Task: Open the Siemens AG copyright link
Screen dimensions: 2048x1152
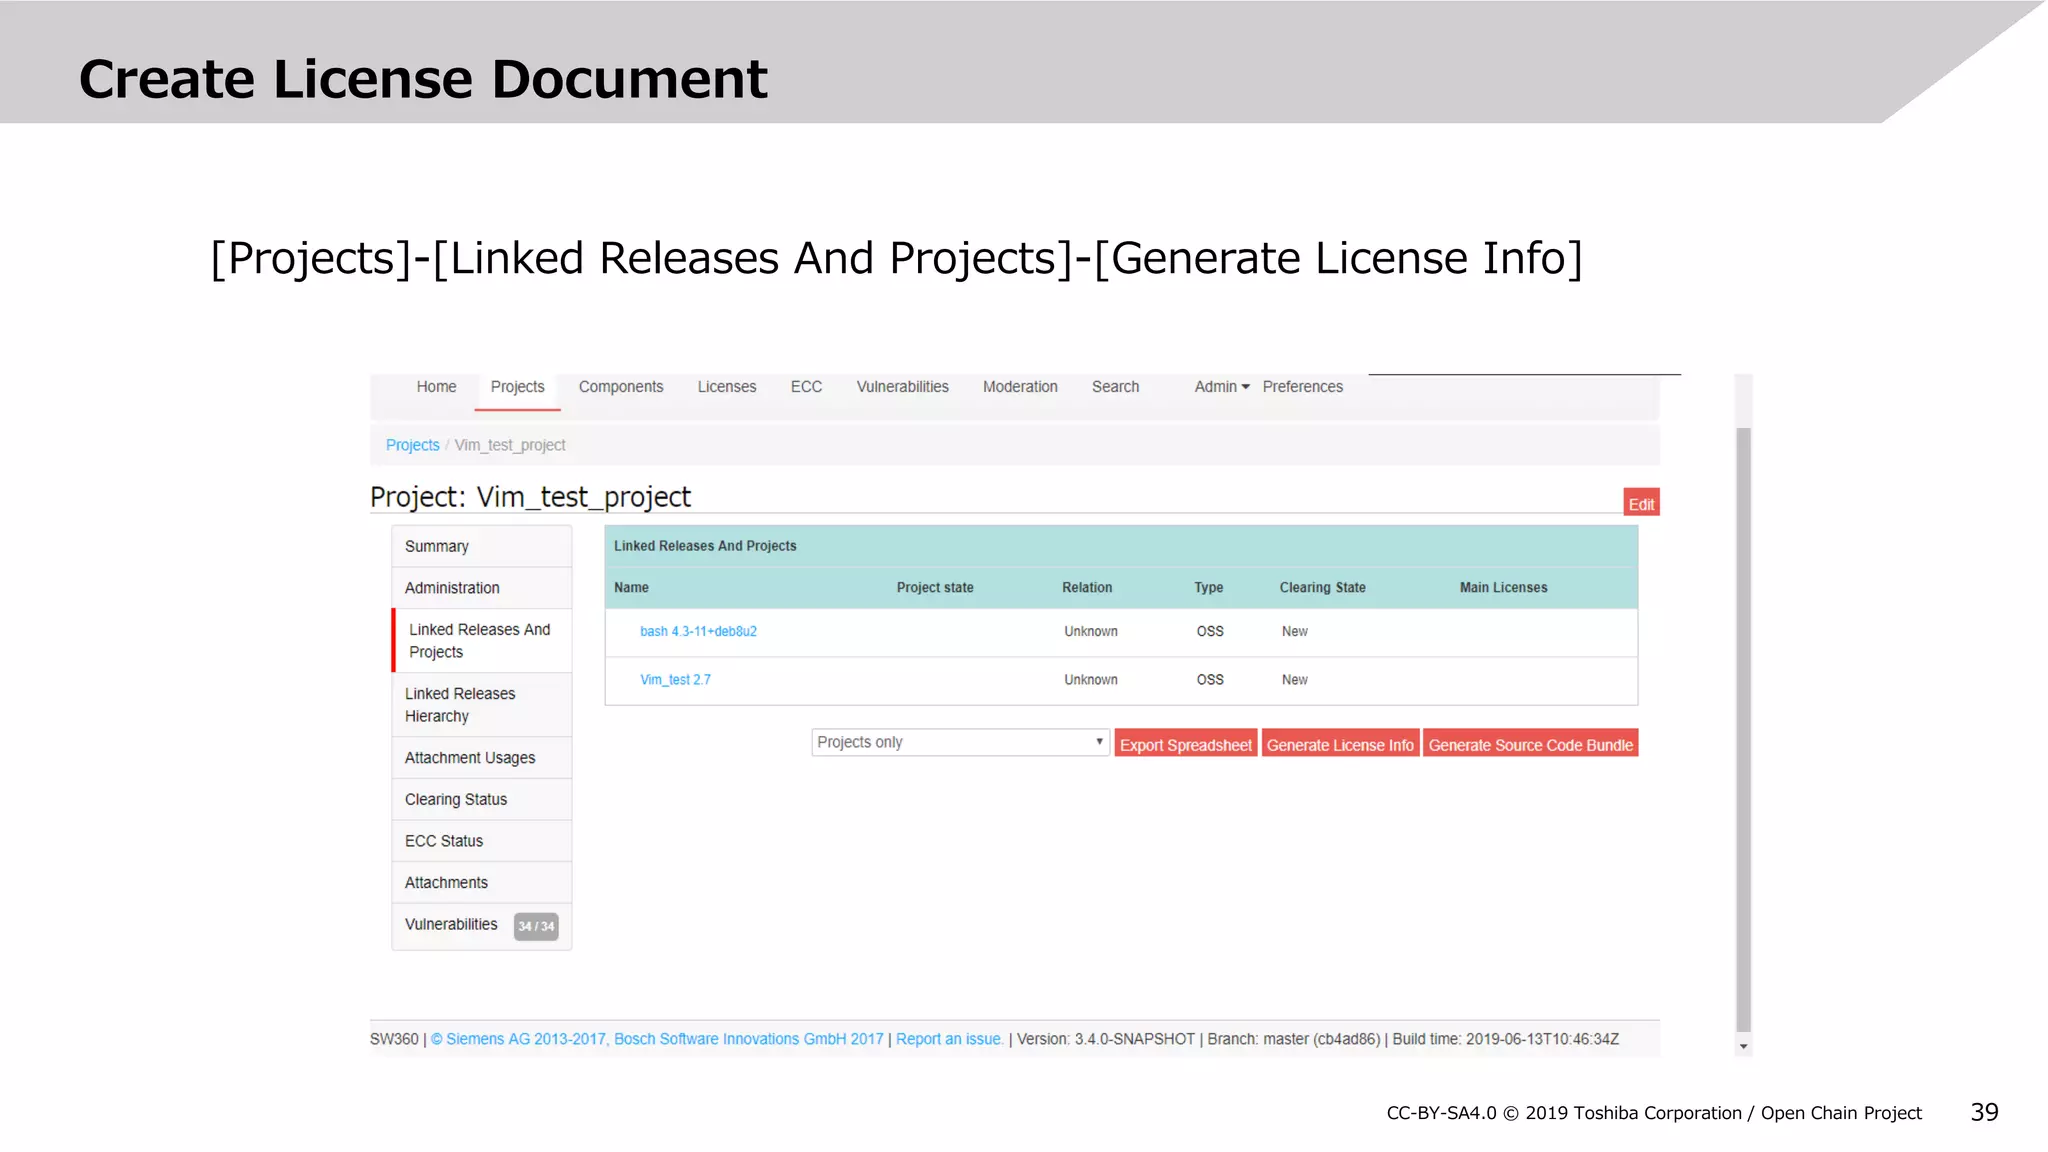Action: 657,1039
